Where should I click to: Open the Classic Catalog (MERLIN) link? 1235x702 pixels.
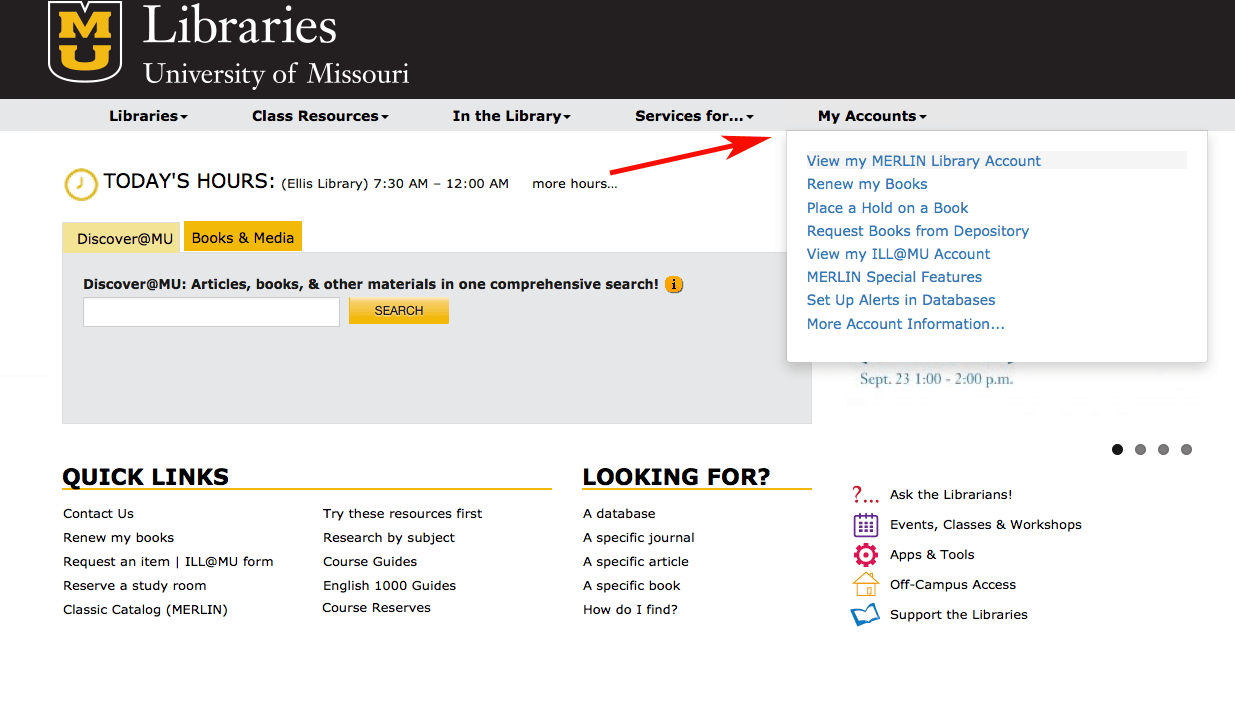click(145, 609)
